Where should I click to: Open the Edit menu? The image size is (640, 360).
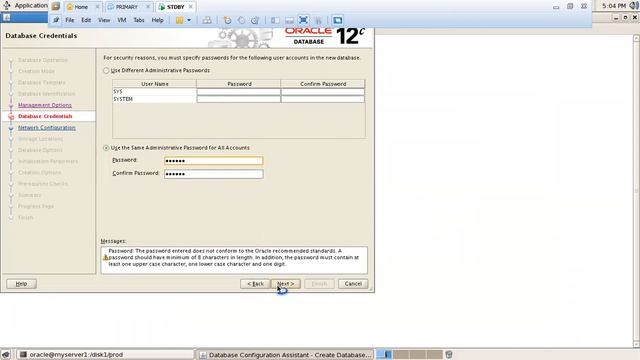tap(86, 20)
